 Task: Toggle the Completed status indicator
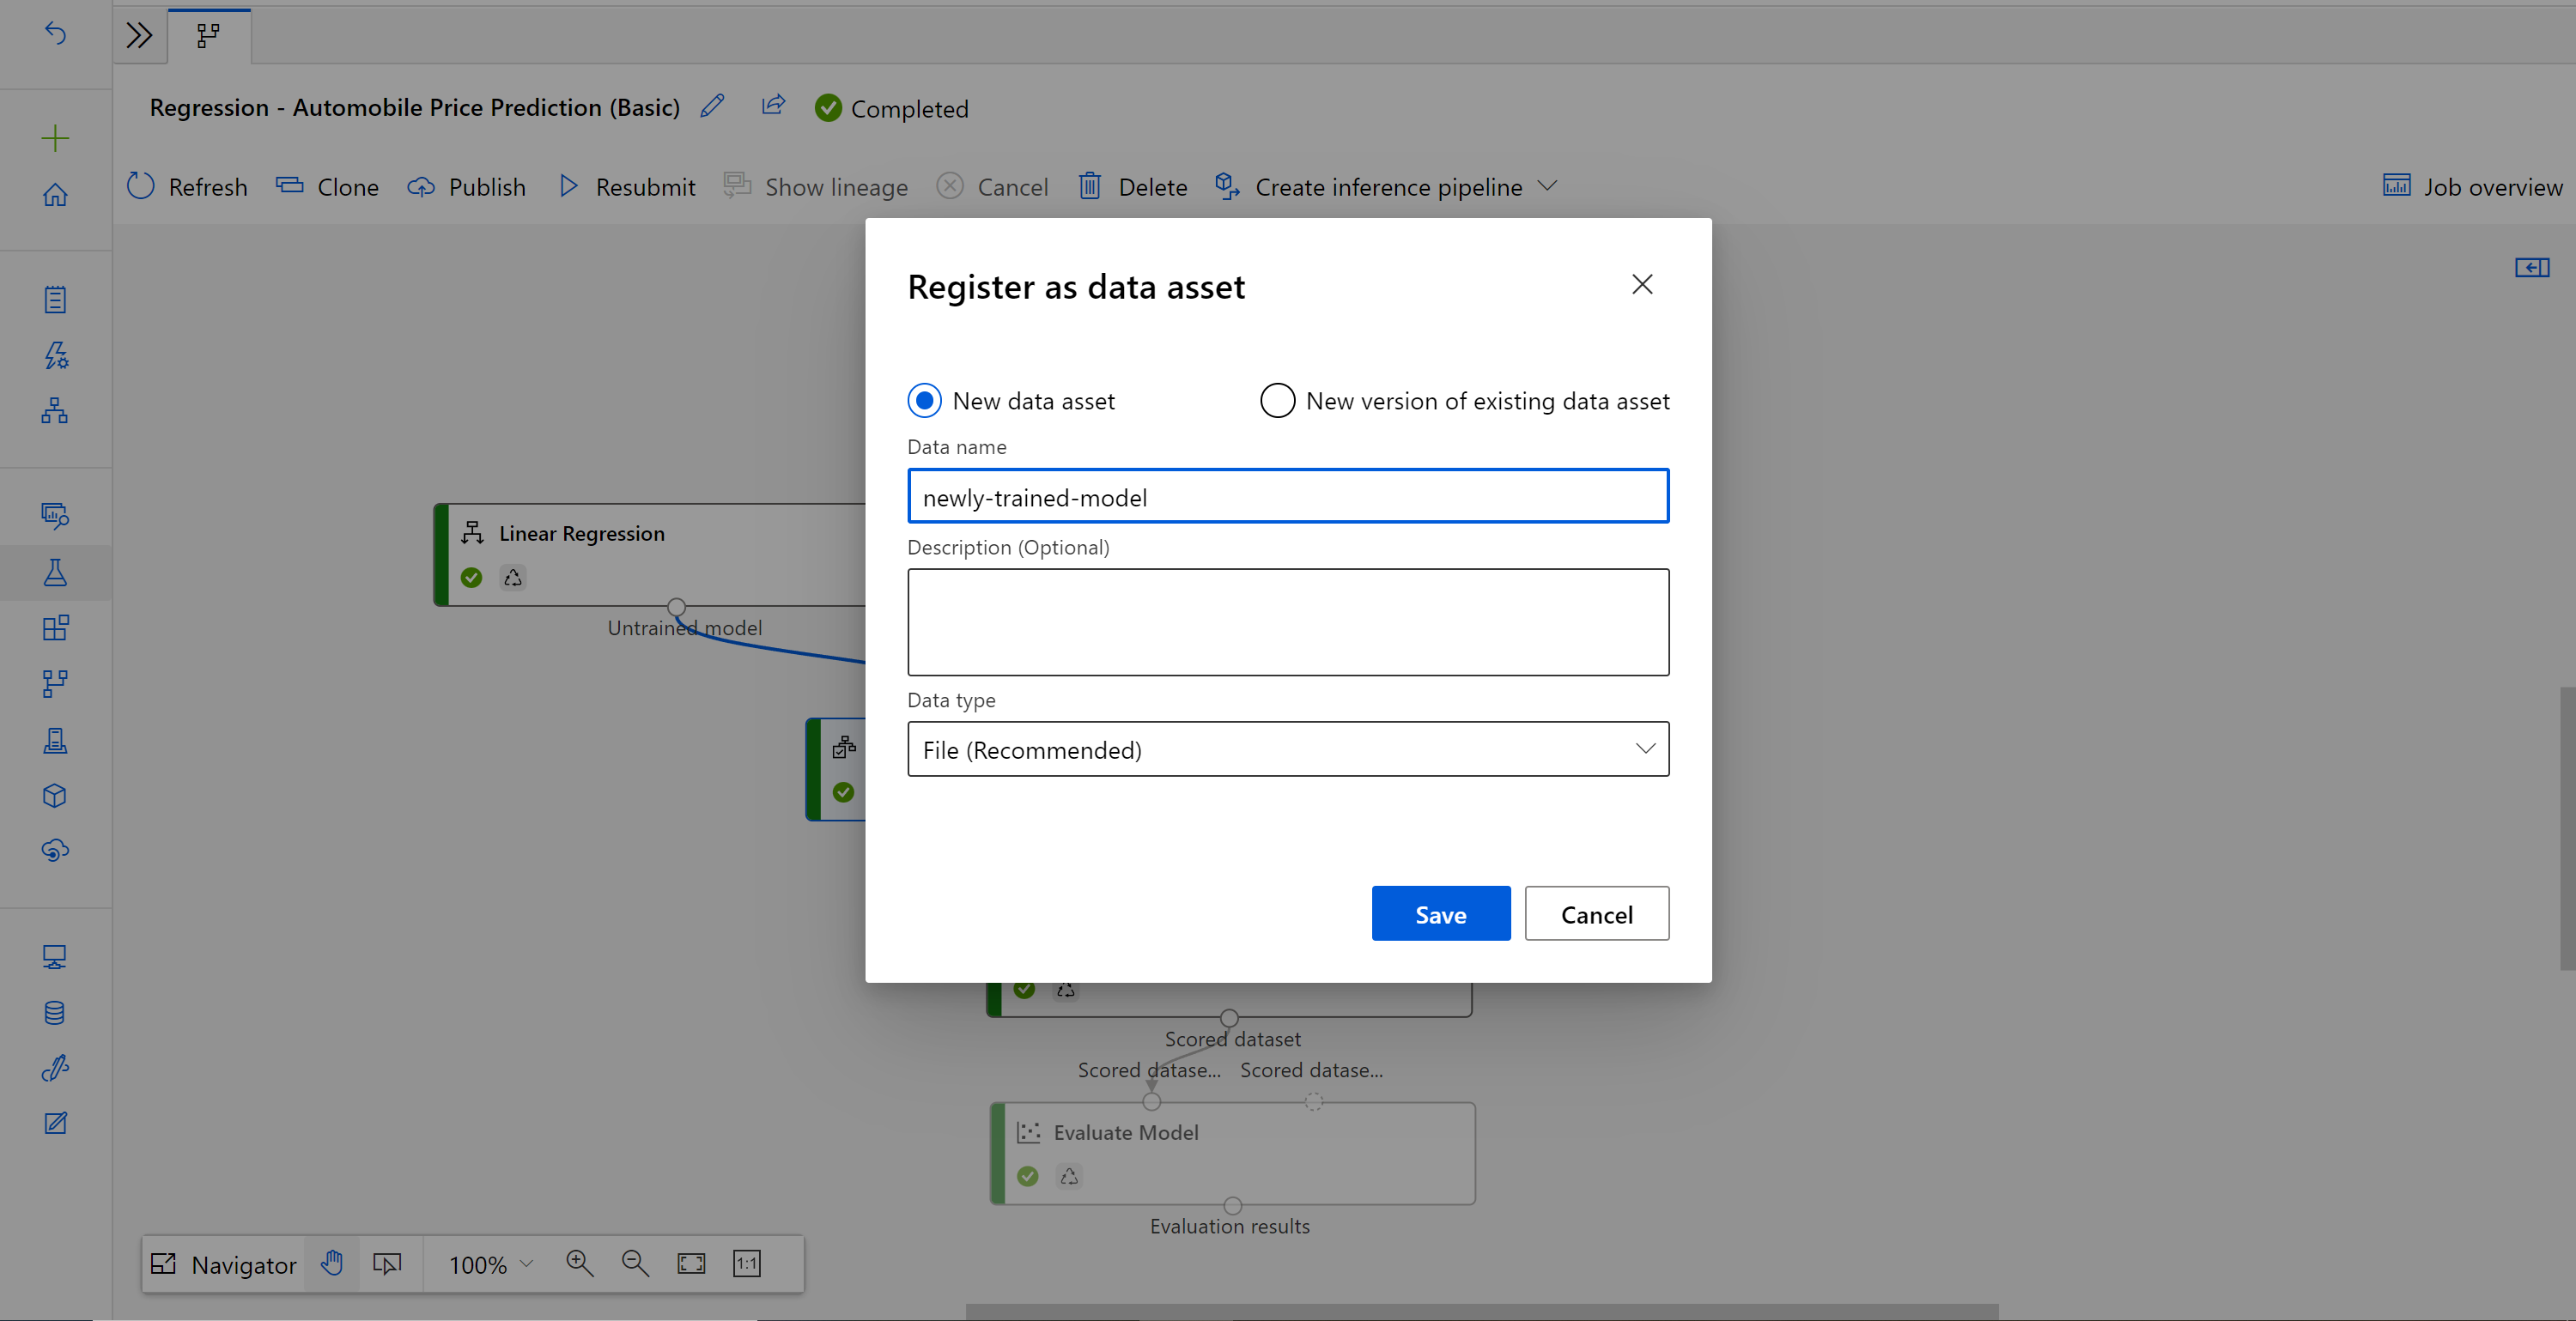click(890, 108)
